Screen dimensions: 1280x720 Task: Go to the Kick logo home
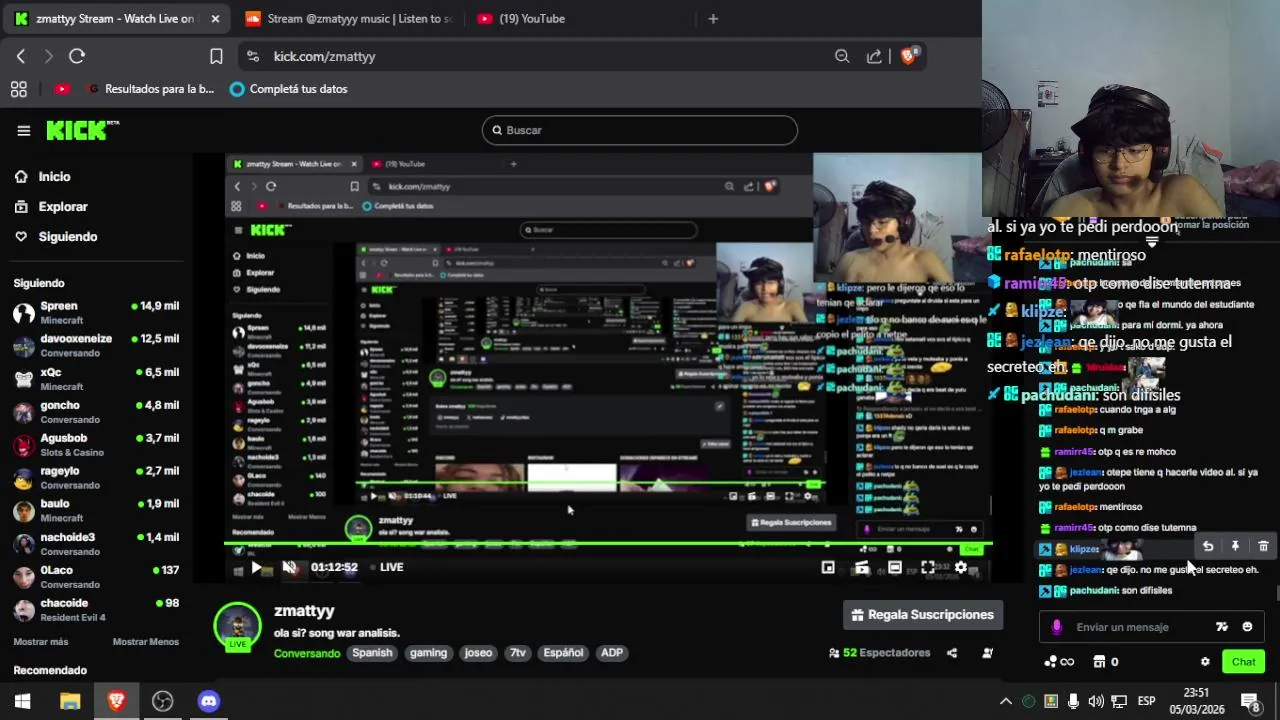pos(82,130)
